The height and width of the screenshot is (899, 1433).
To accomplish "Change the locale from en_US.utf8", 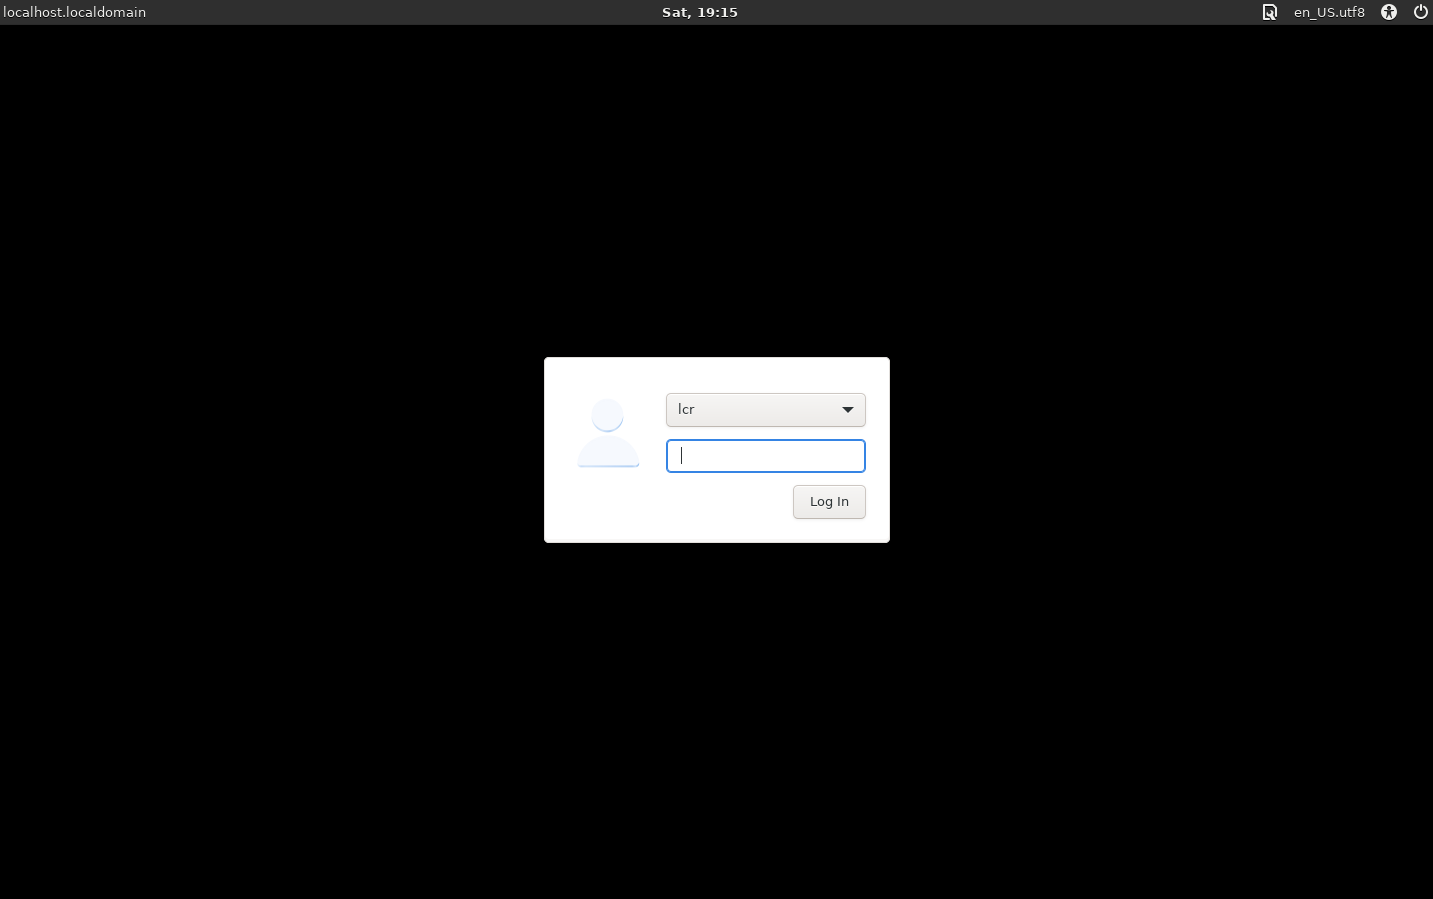I will tap(1328, 12).
